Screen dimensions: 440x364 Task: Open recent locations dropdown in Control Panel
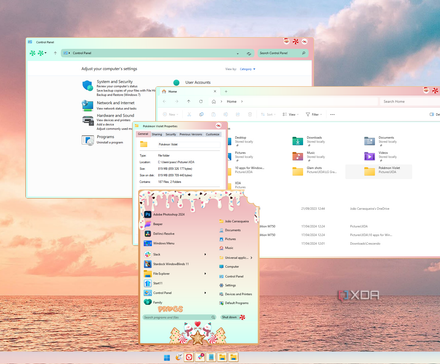46,53
